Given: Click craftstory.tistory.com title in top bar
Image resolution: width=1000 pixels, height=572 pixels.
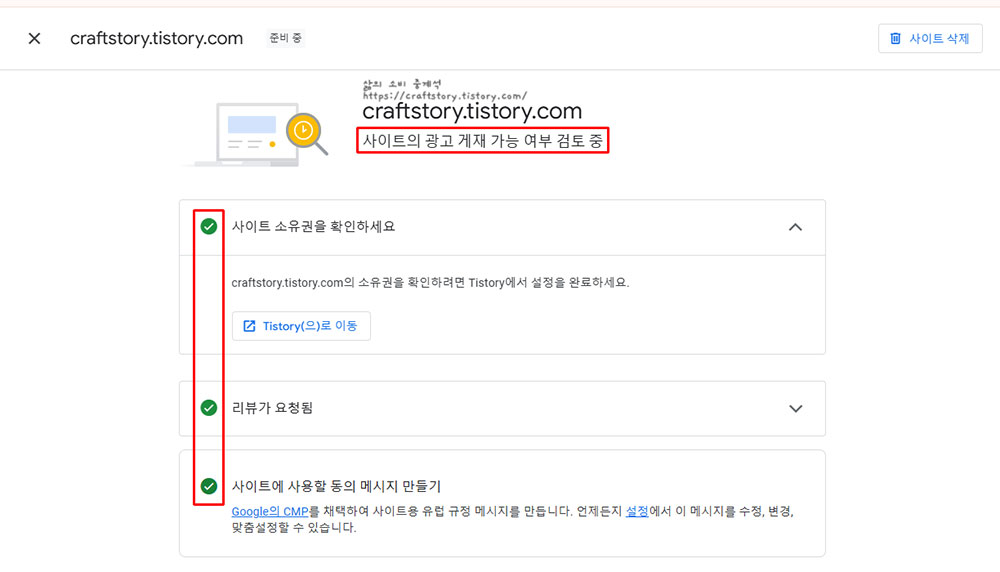Looking at the screenshot, I should point(156,38).
